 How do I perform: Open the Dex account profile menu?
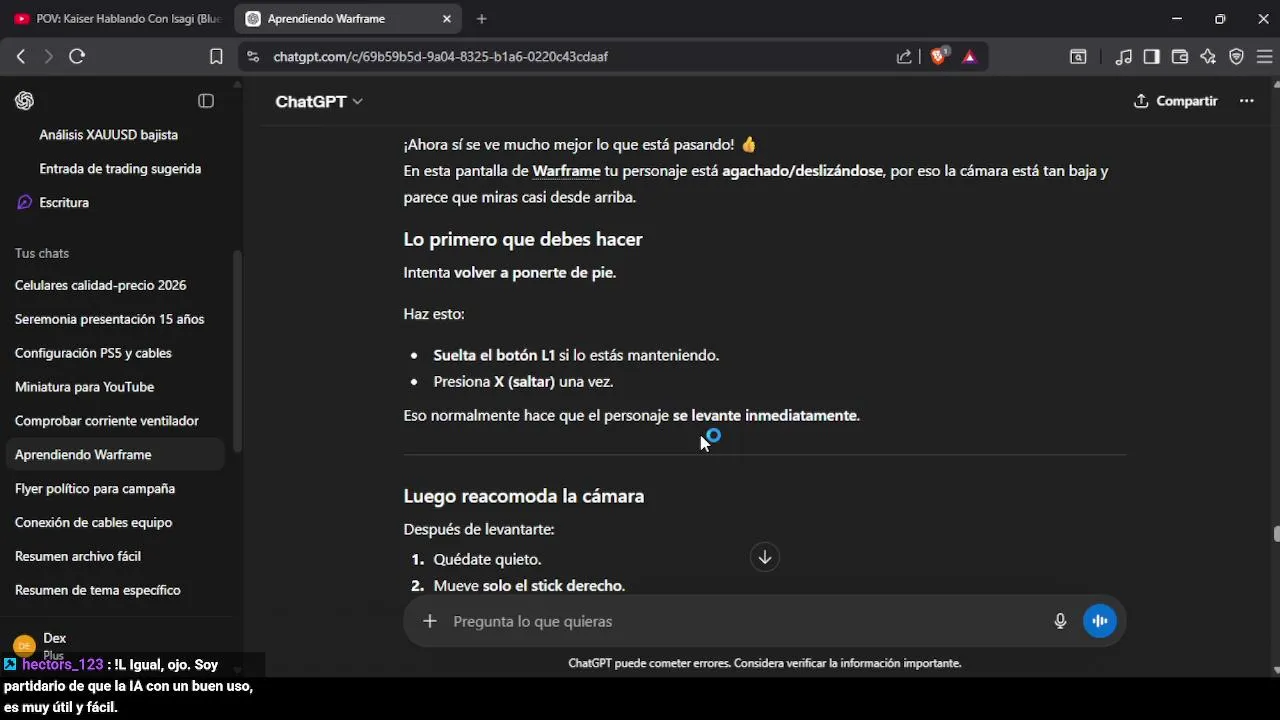(x=116, y=644)
